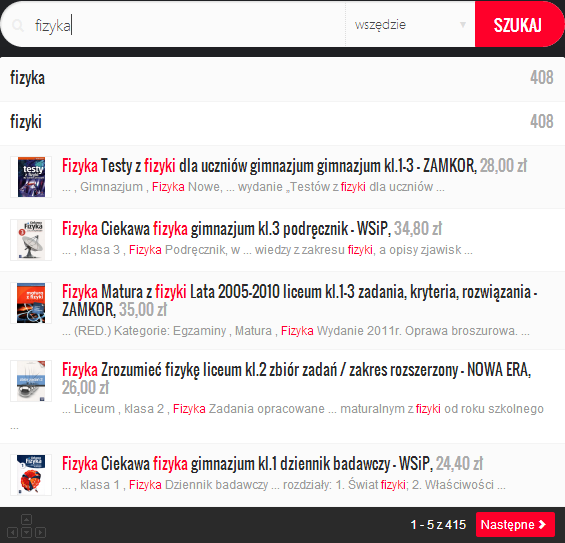The image size is (565, 543).
Task: Click the Testy z fizyki book cover thumbnail
Action: click(31, 177)
